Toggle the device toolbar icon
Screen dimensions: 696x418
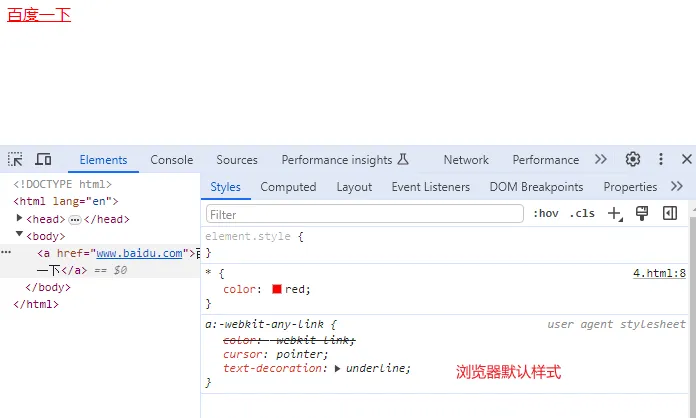pos(43,159)
